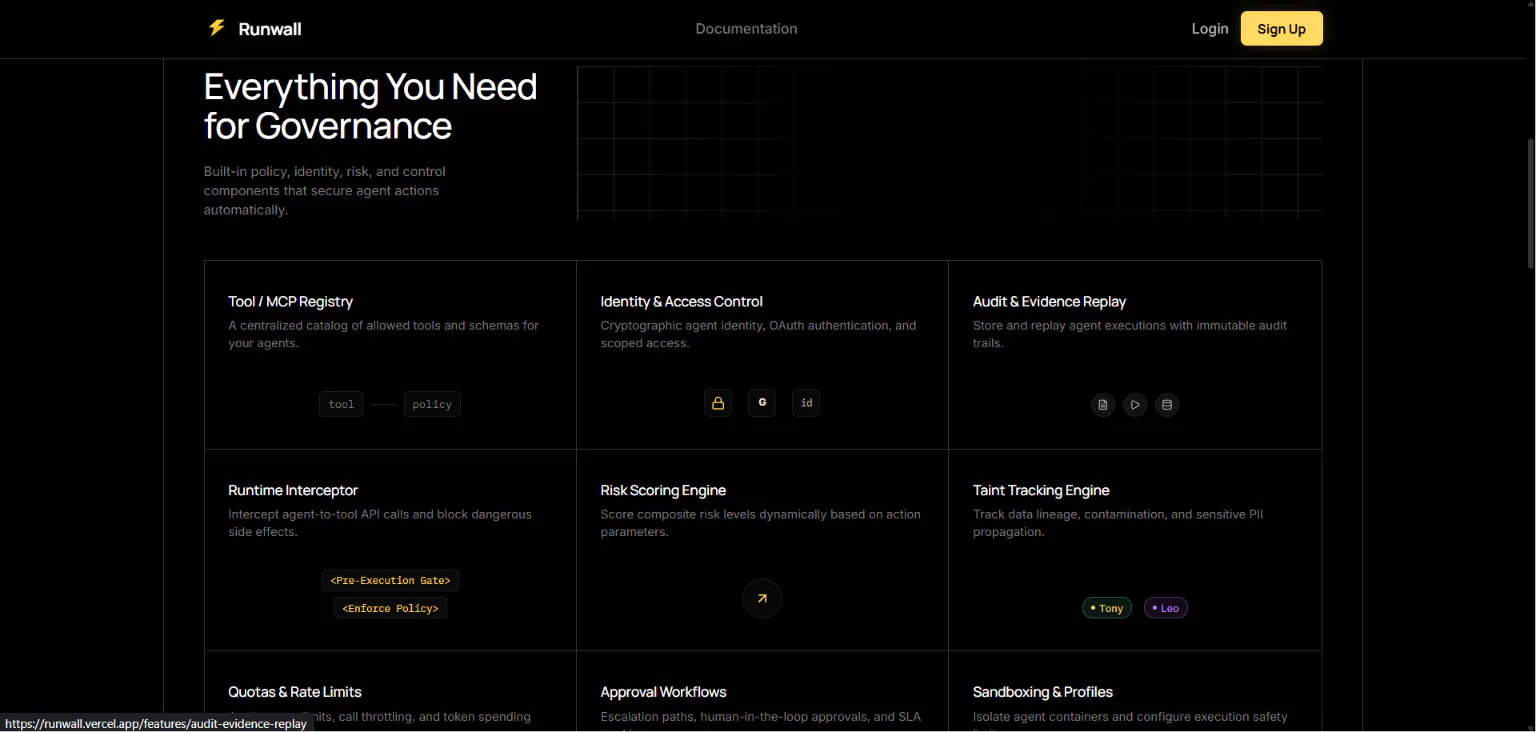Image resolution: width=1536 pixels, height=732 pixels.
Task: Click the Login link
Action: pyautogui.click(x=1210, y=29)
